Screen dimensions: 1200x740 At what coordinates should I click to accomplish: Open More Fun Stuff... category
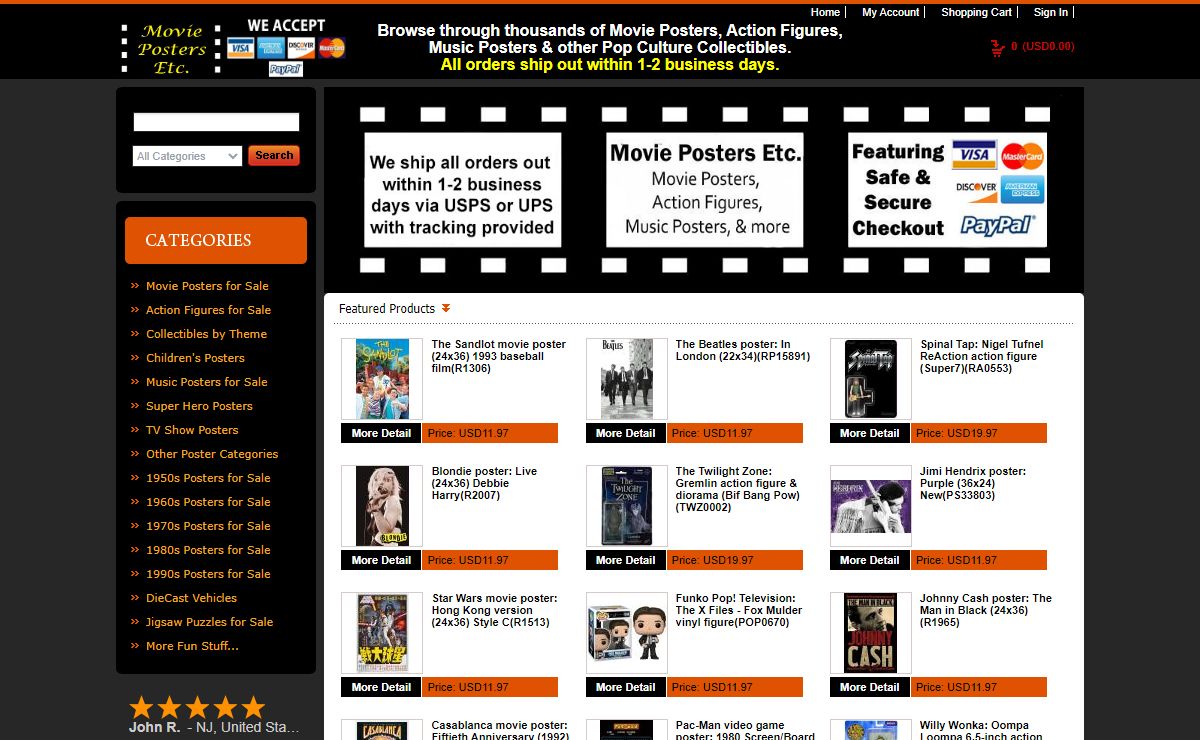192,646
